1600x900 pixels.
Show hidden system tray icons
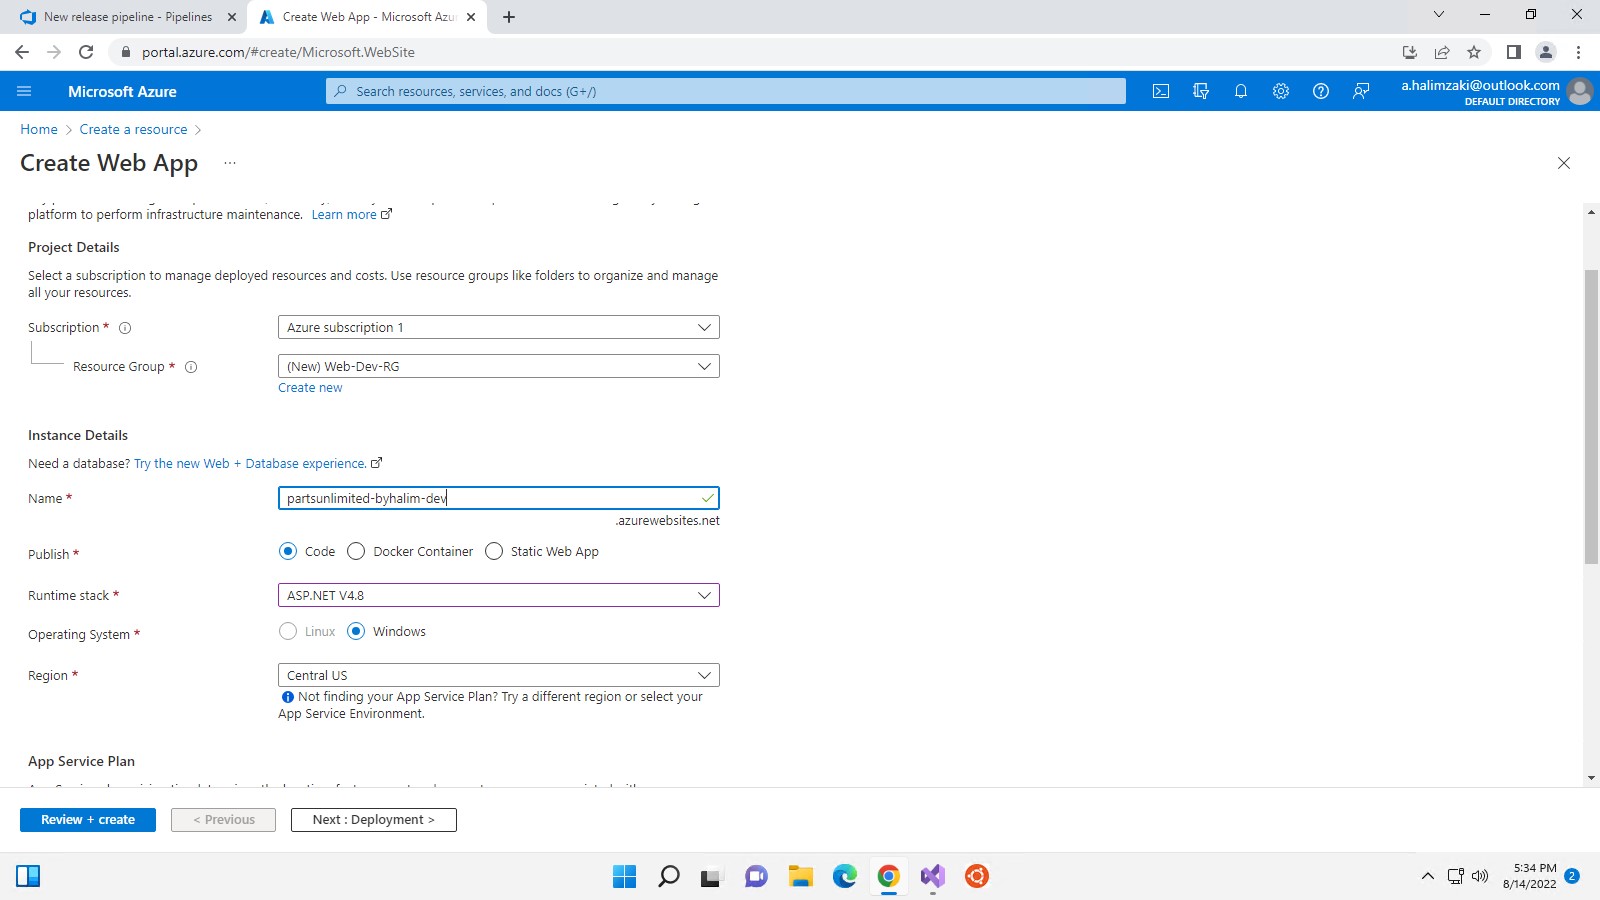click(1427, 877)
